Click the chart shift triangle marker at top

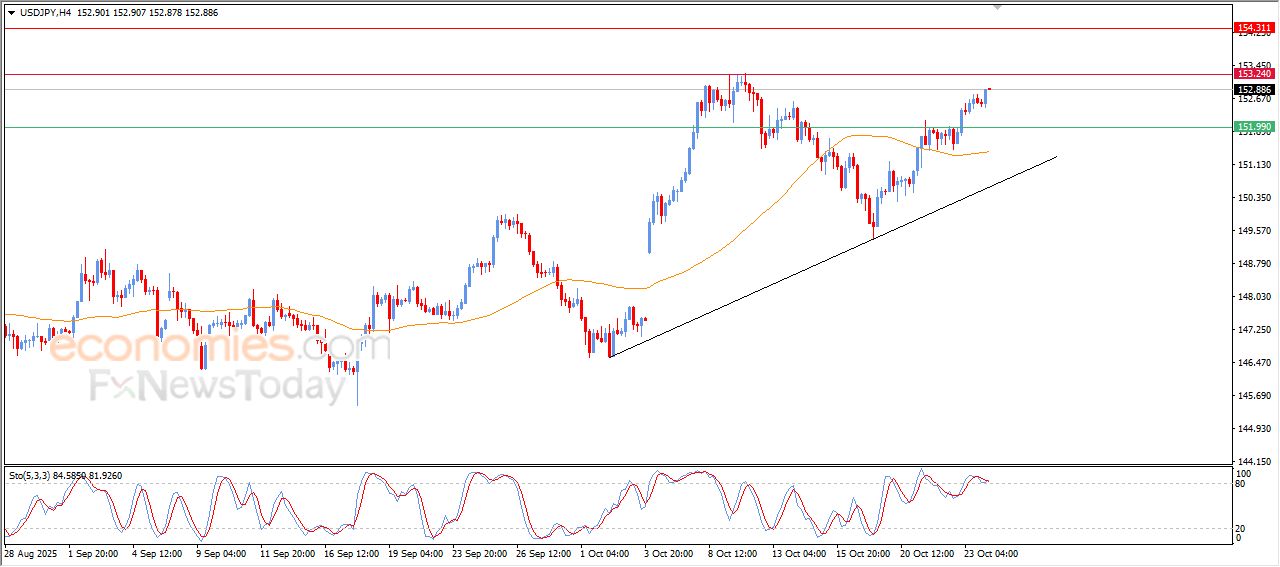tap(996, 7)
